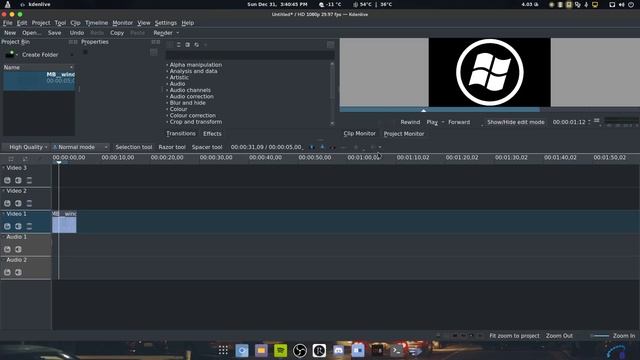The image size is (640, 360).
Task: Lock the Audio 2 track
Action: click(x=7, y=272)
